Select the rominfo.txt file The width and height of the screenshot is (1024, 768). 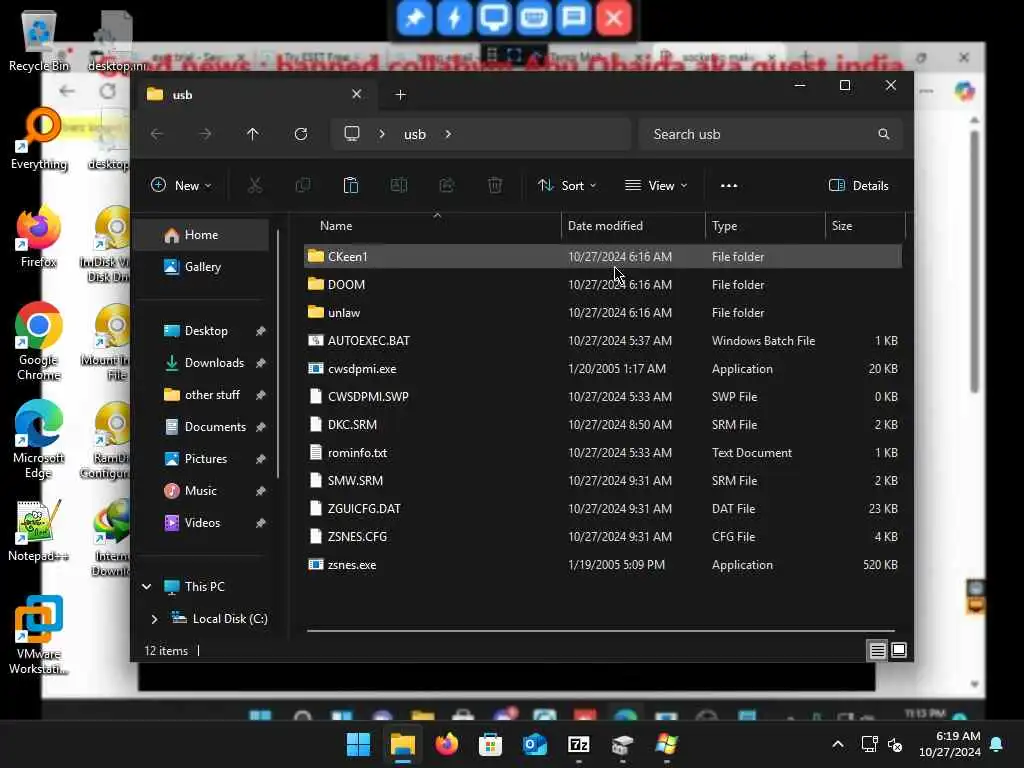[x=602, y=453]
